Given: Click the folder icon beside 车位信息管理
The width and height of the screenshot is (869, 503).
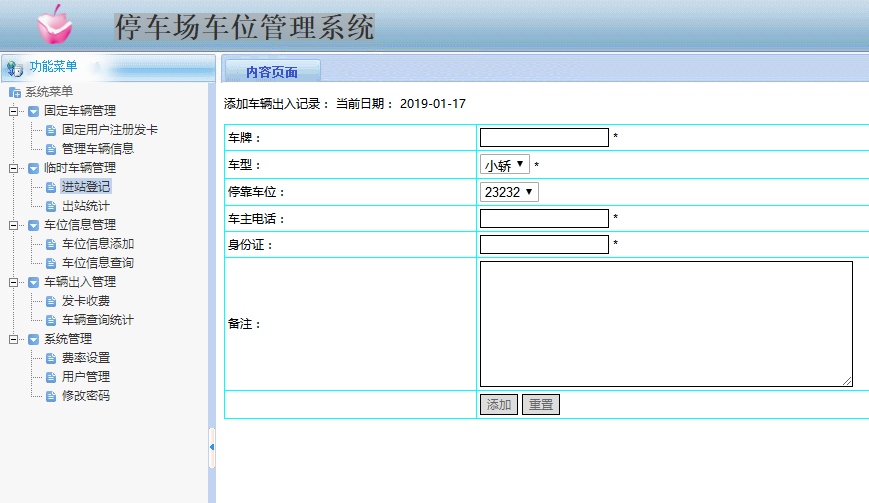Looking at the screenshot, I should 33,225.
